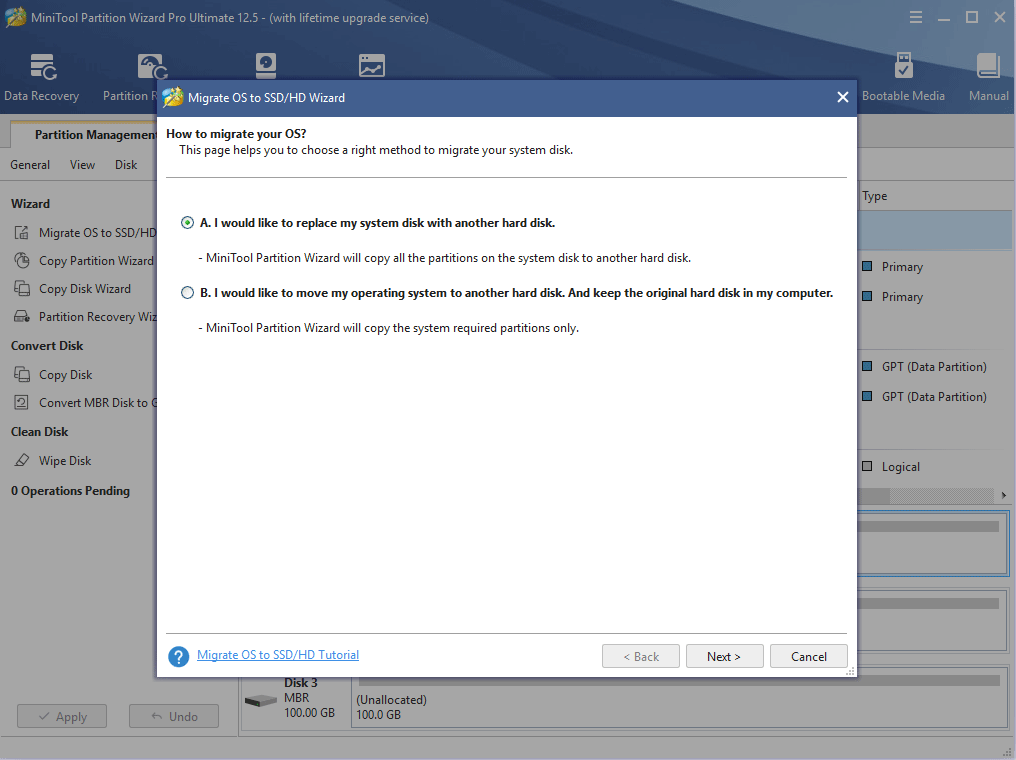Click the help question mark icon in wizard
Screen dimensions: 1016x760
(178, 656)
